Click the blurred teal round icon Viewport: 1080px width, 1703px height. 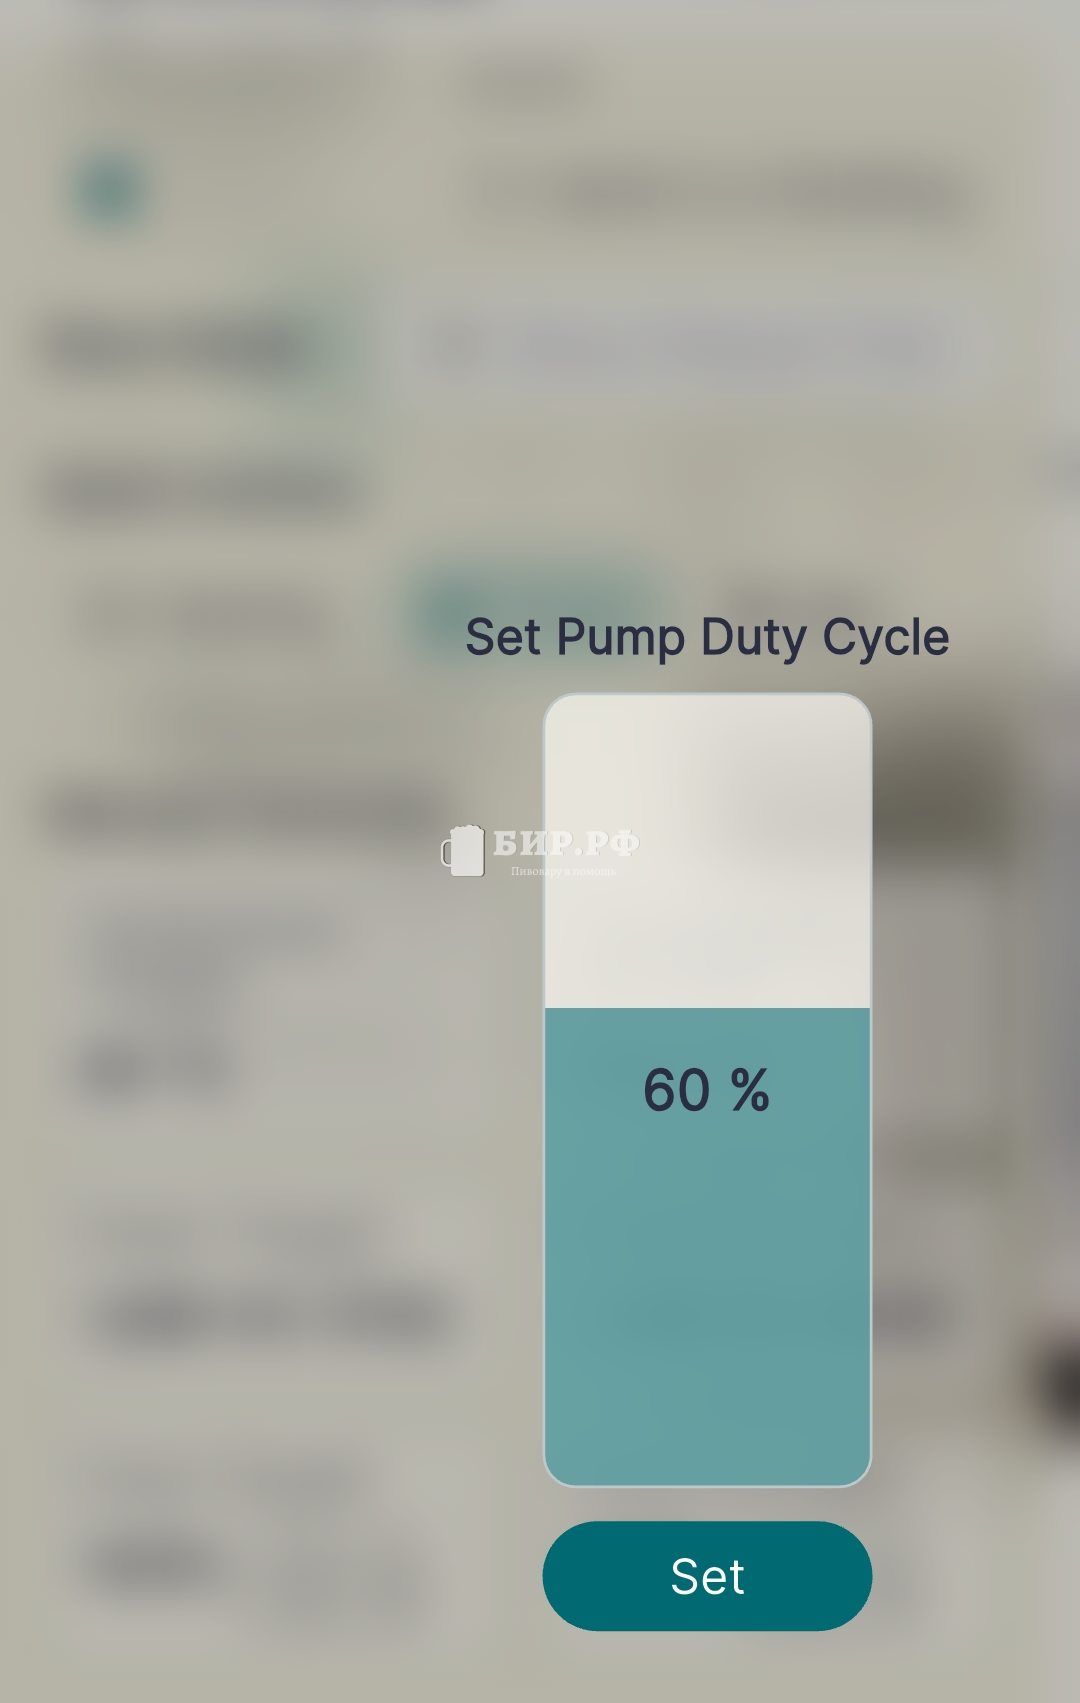[x=110, y=190]
